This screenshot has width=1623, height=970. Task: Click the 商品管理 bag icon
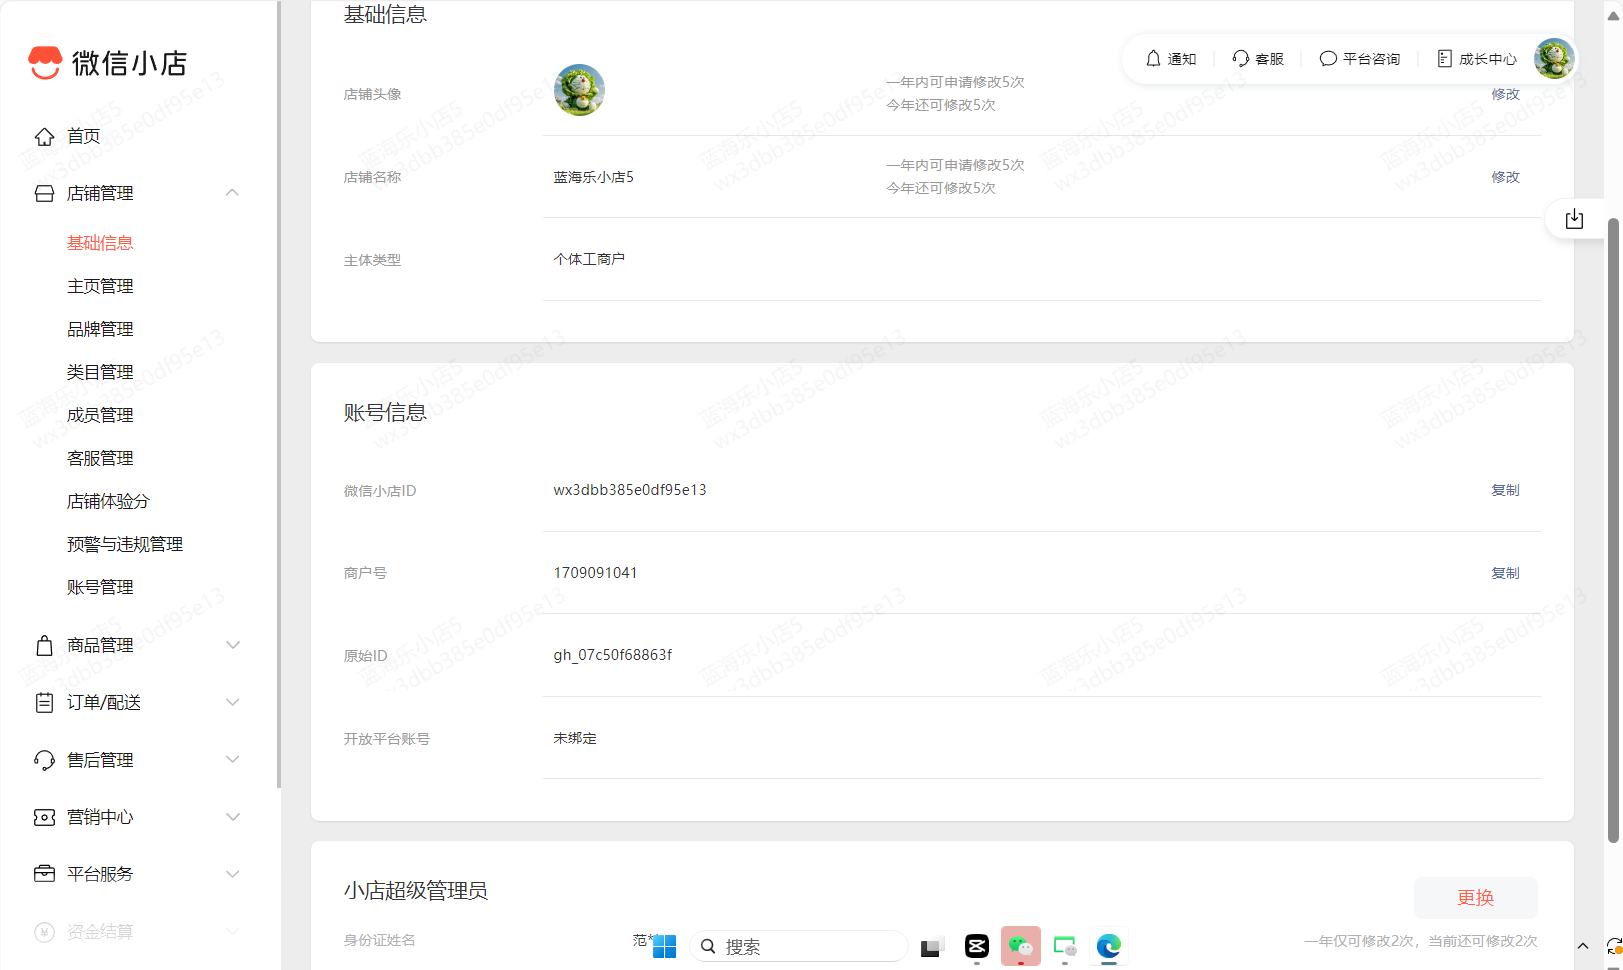point(44,645)
